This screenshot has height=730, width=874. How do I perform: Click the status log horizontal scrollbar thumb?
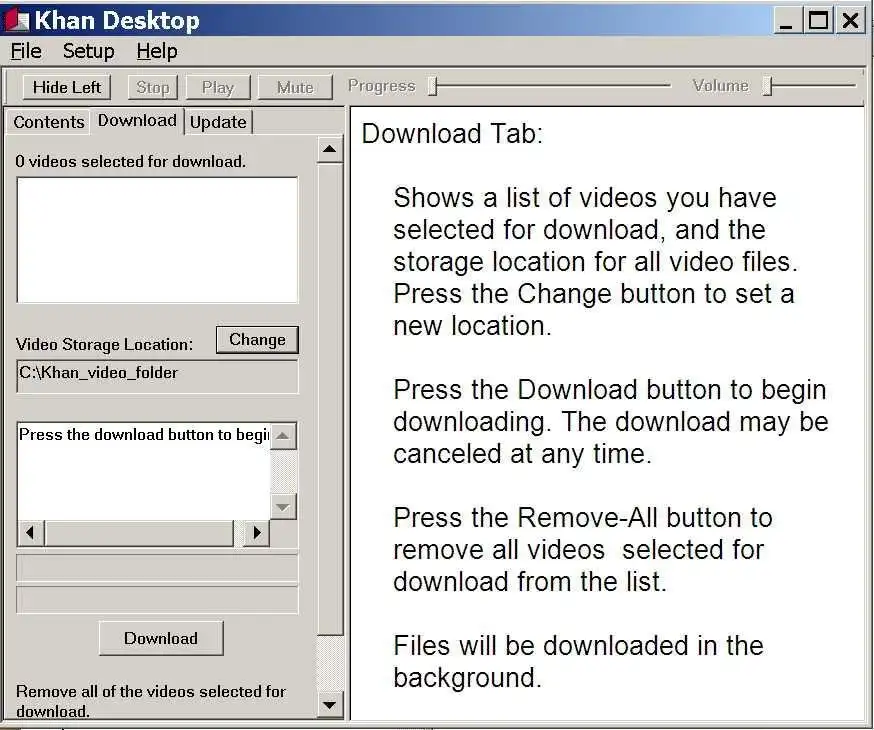pos(139,533)
